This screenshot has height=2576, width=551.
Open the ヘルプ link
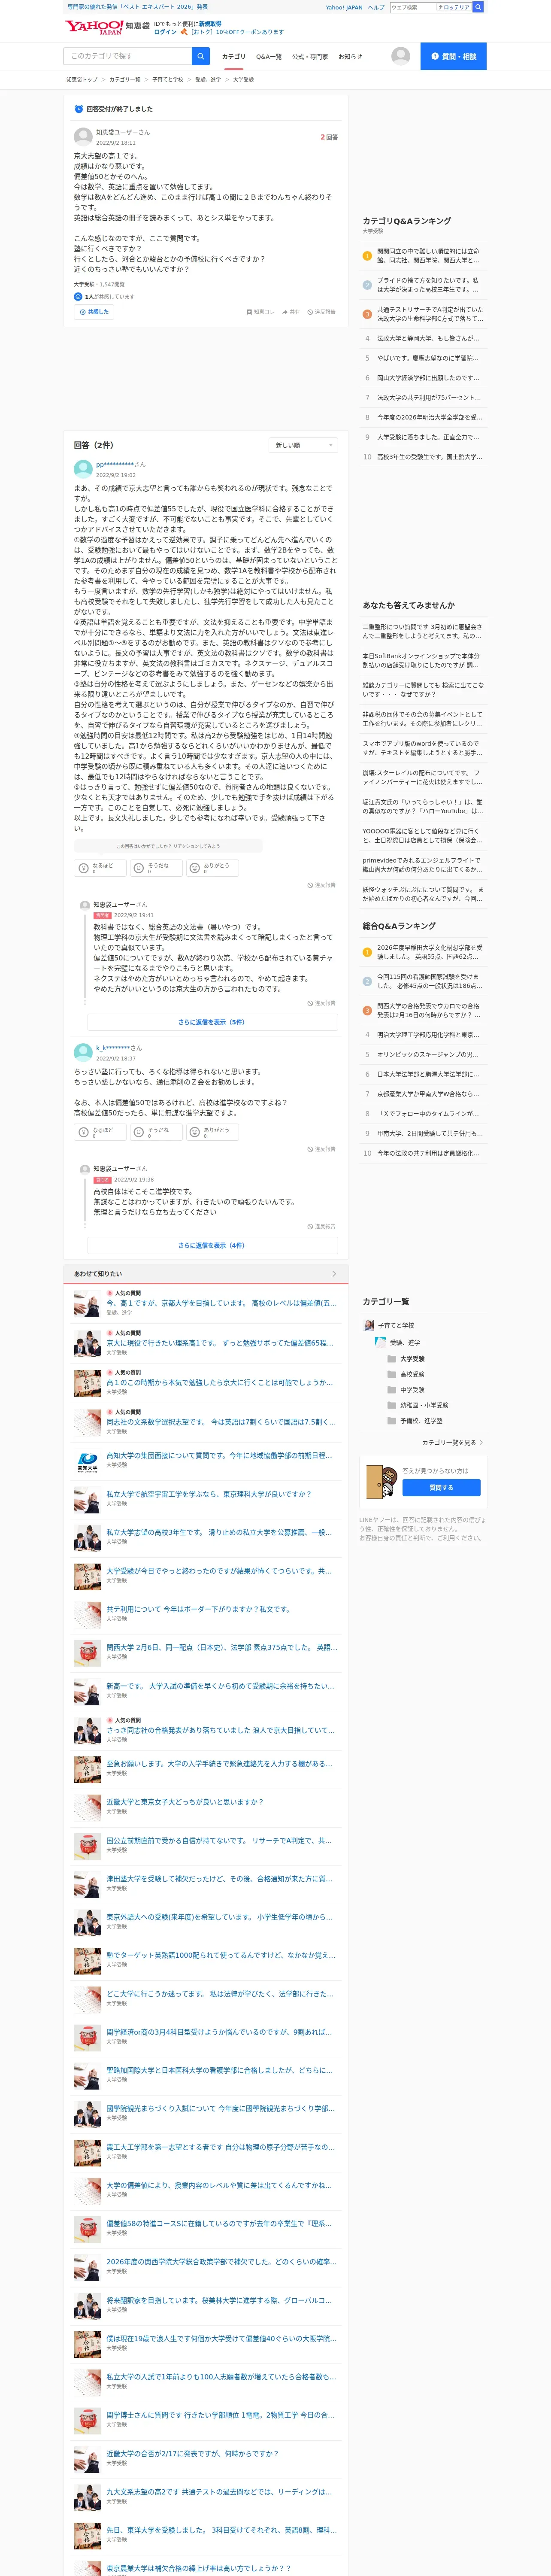pyautogui.click(x=376, y=7)
